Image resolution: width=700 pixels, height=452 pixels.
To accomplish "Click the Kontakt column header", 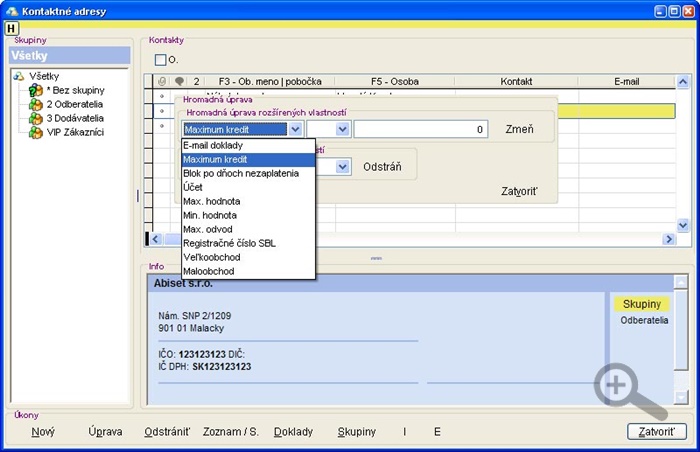I will [516, 81].
